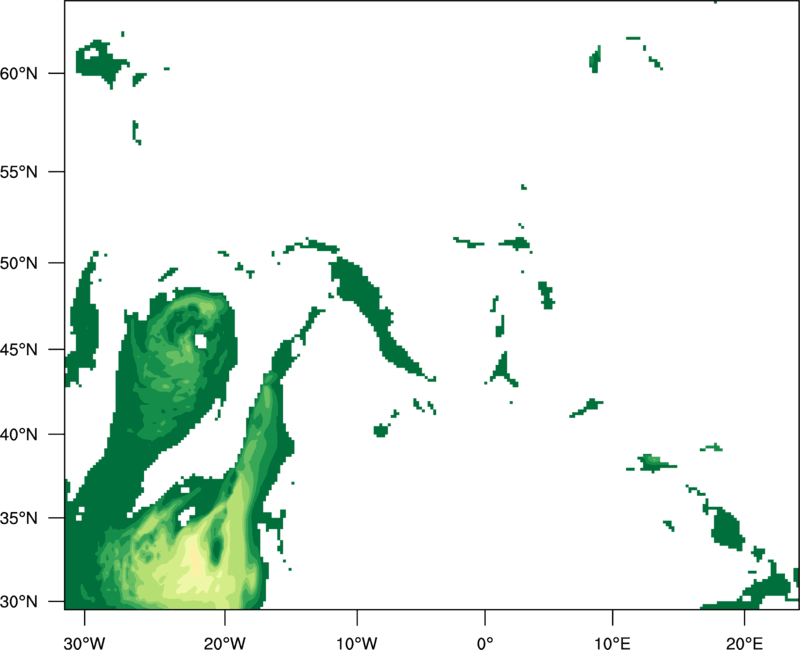Click the 10°E longitude label
The width and height of the screenshot is (800, 650).
tap(612, 641)
